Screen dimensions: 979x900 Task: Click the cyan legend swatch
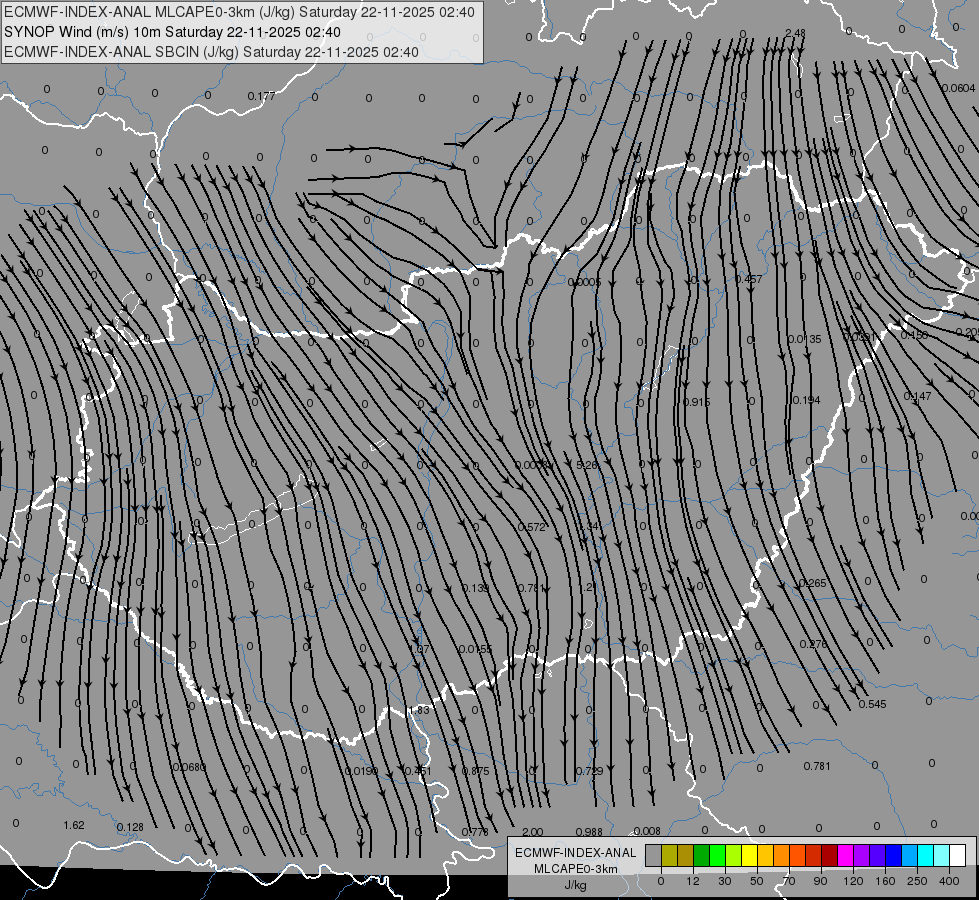point(926,855)
